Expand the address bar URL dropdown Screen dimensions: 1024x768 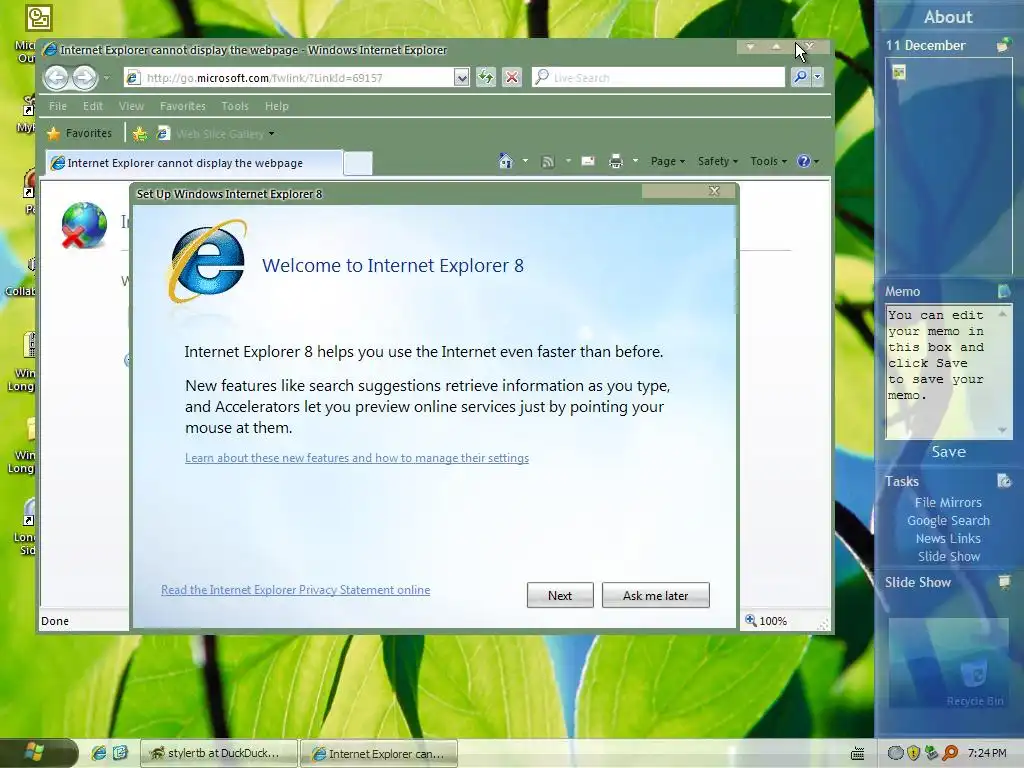pos(462,78)
